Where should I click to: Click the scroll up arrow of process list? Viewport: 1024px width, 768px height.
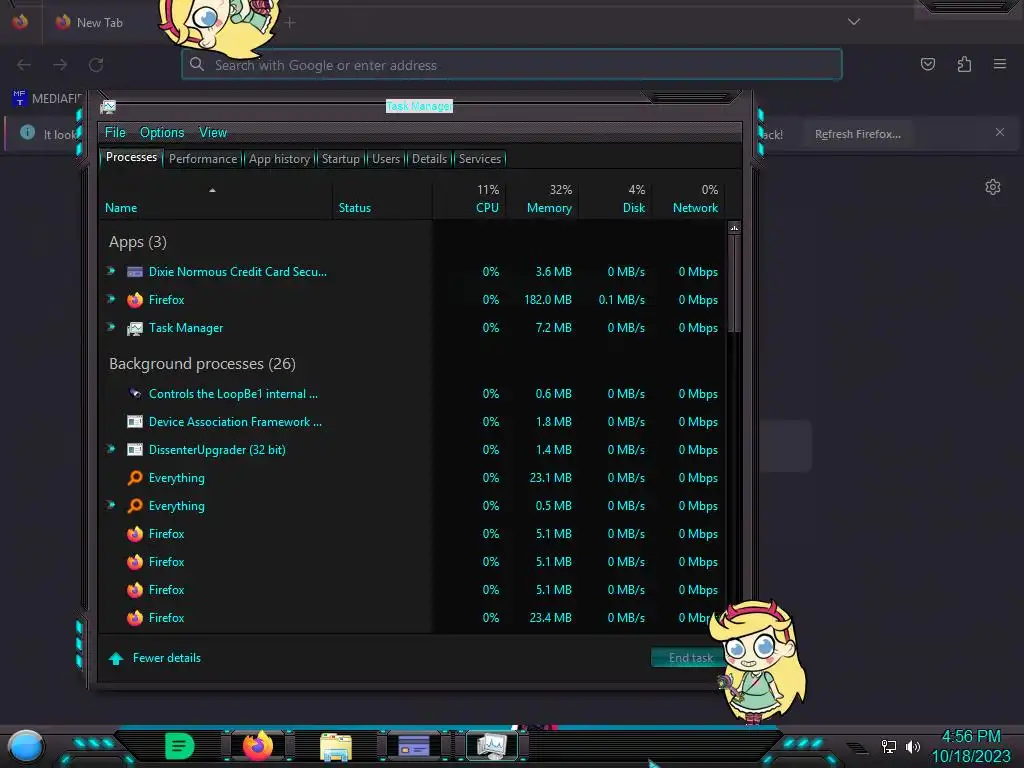pos(734,228)
